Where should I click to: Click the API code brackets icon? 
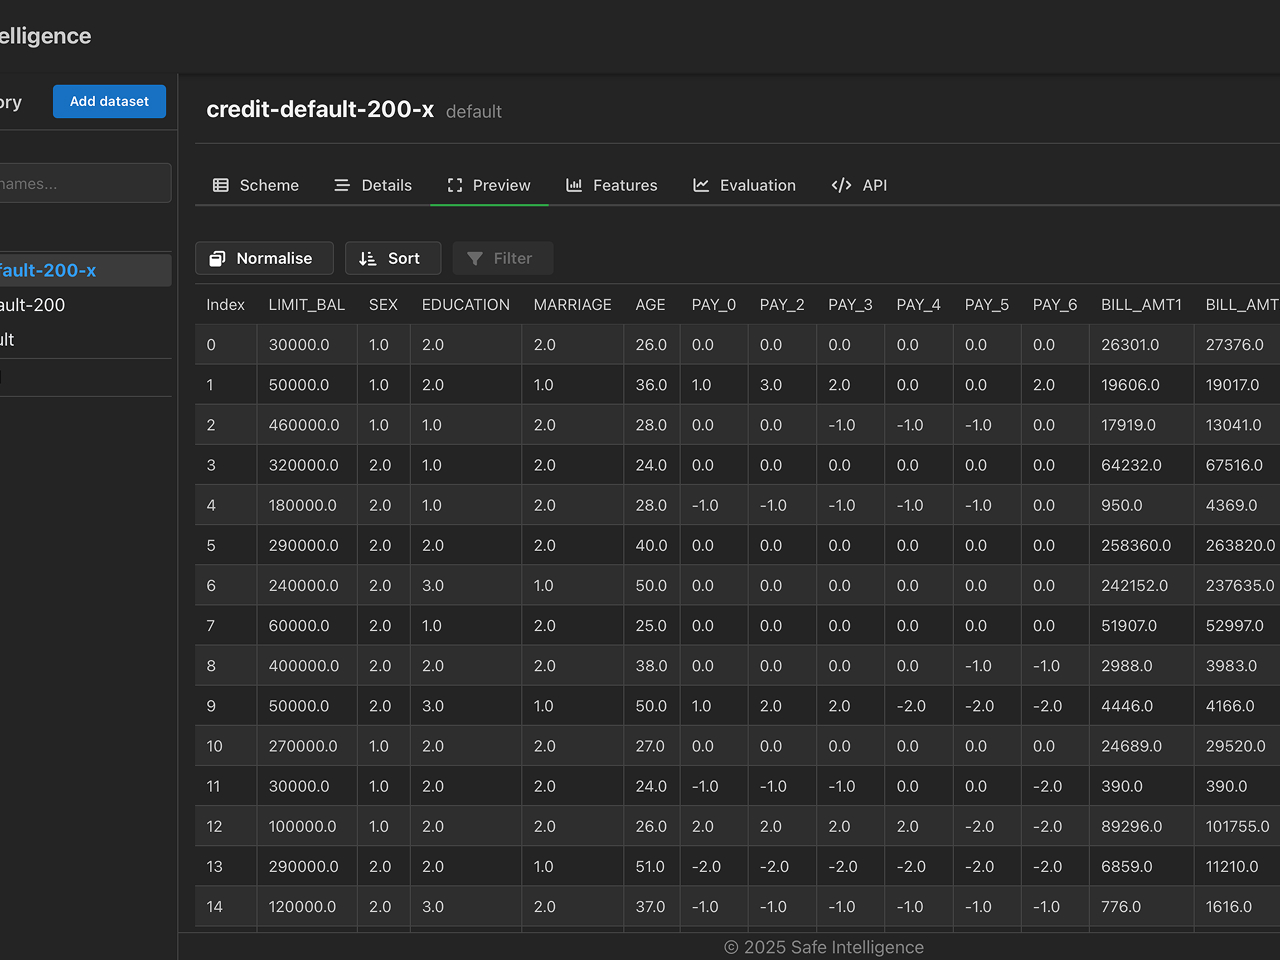click(840, 185)
